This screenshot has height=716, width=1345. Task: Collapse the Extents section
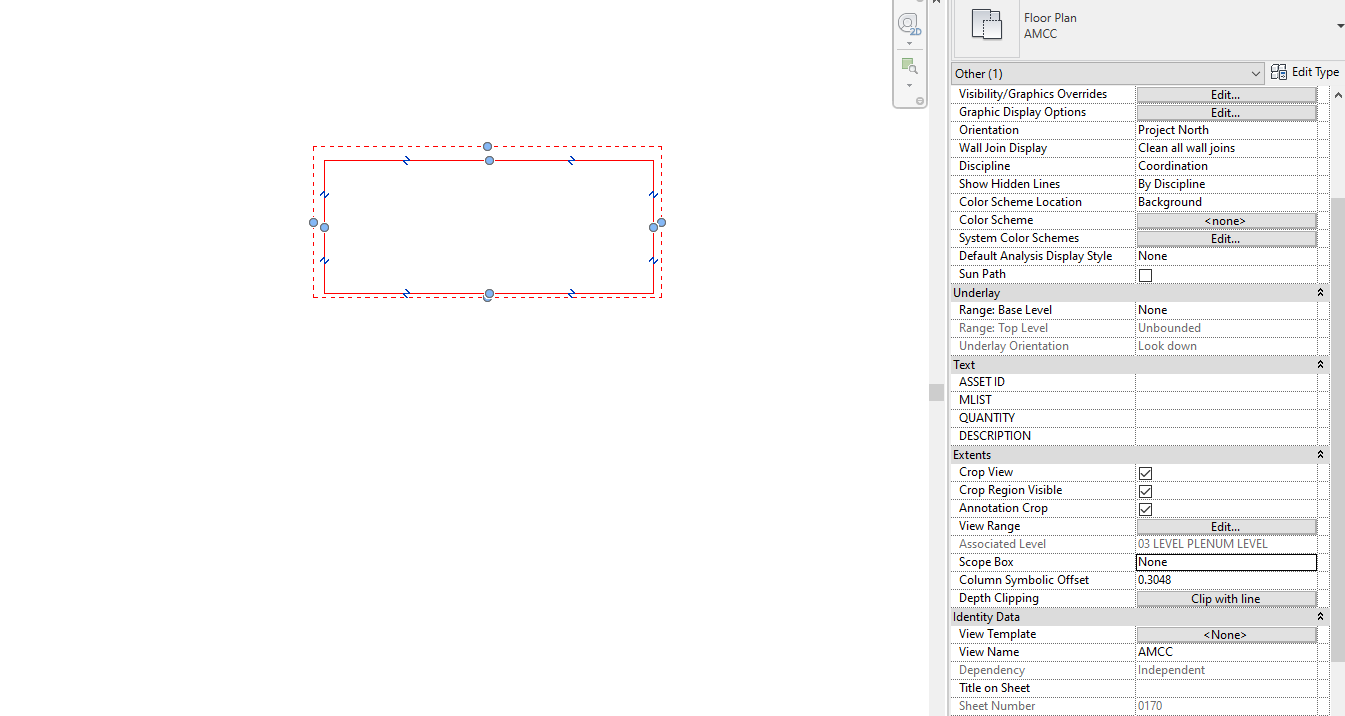click(1320, 454)
